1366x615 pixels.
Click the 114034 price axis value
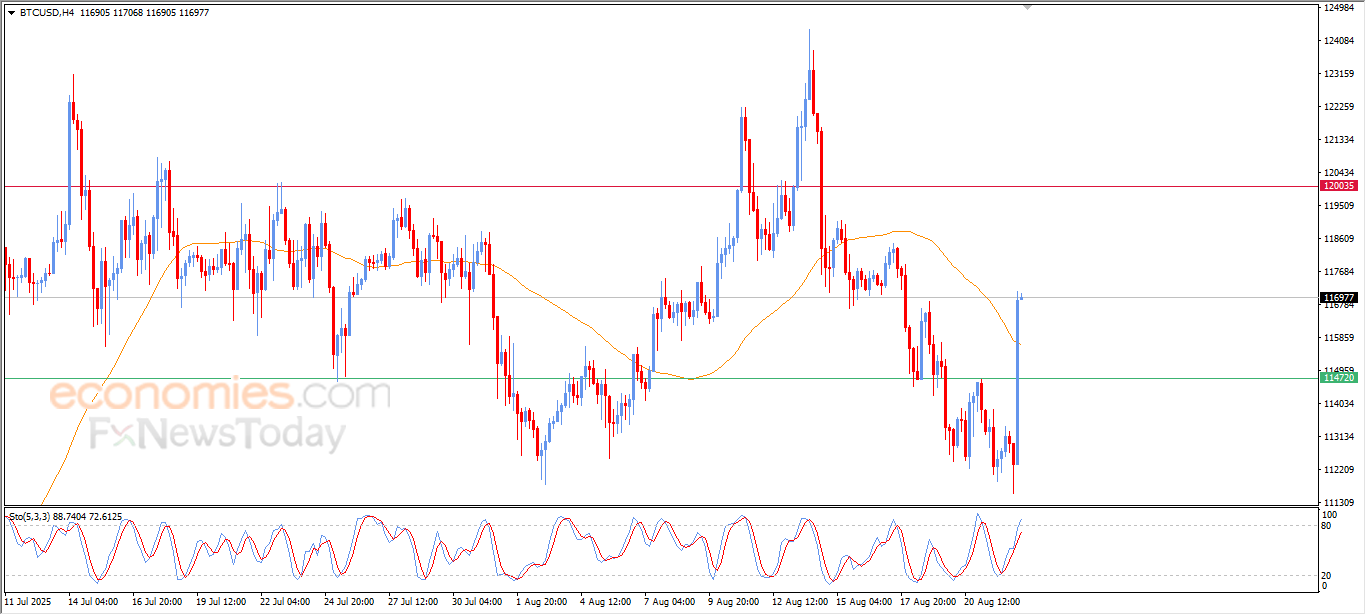tap(1339, 404)
